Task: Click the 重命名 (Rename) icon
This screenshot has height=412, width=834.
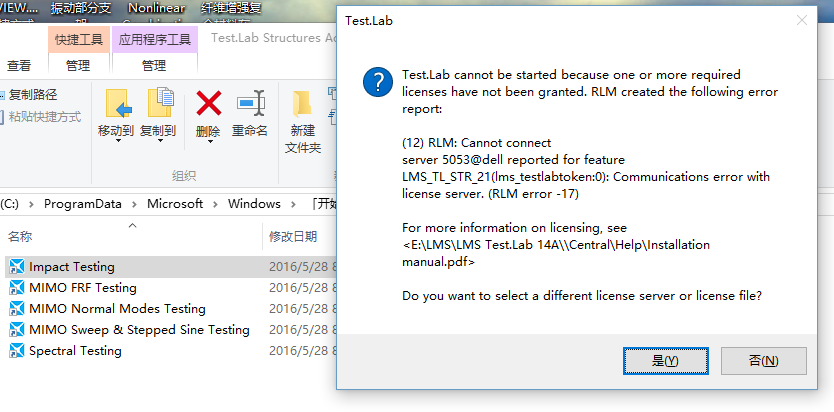Action: (250, 103)
